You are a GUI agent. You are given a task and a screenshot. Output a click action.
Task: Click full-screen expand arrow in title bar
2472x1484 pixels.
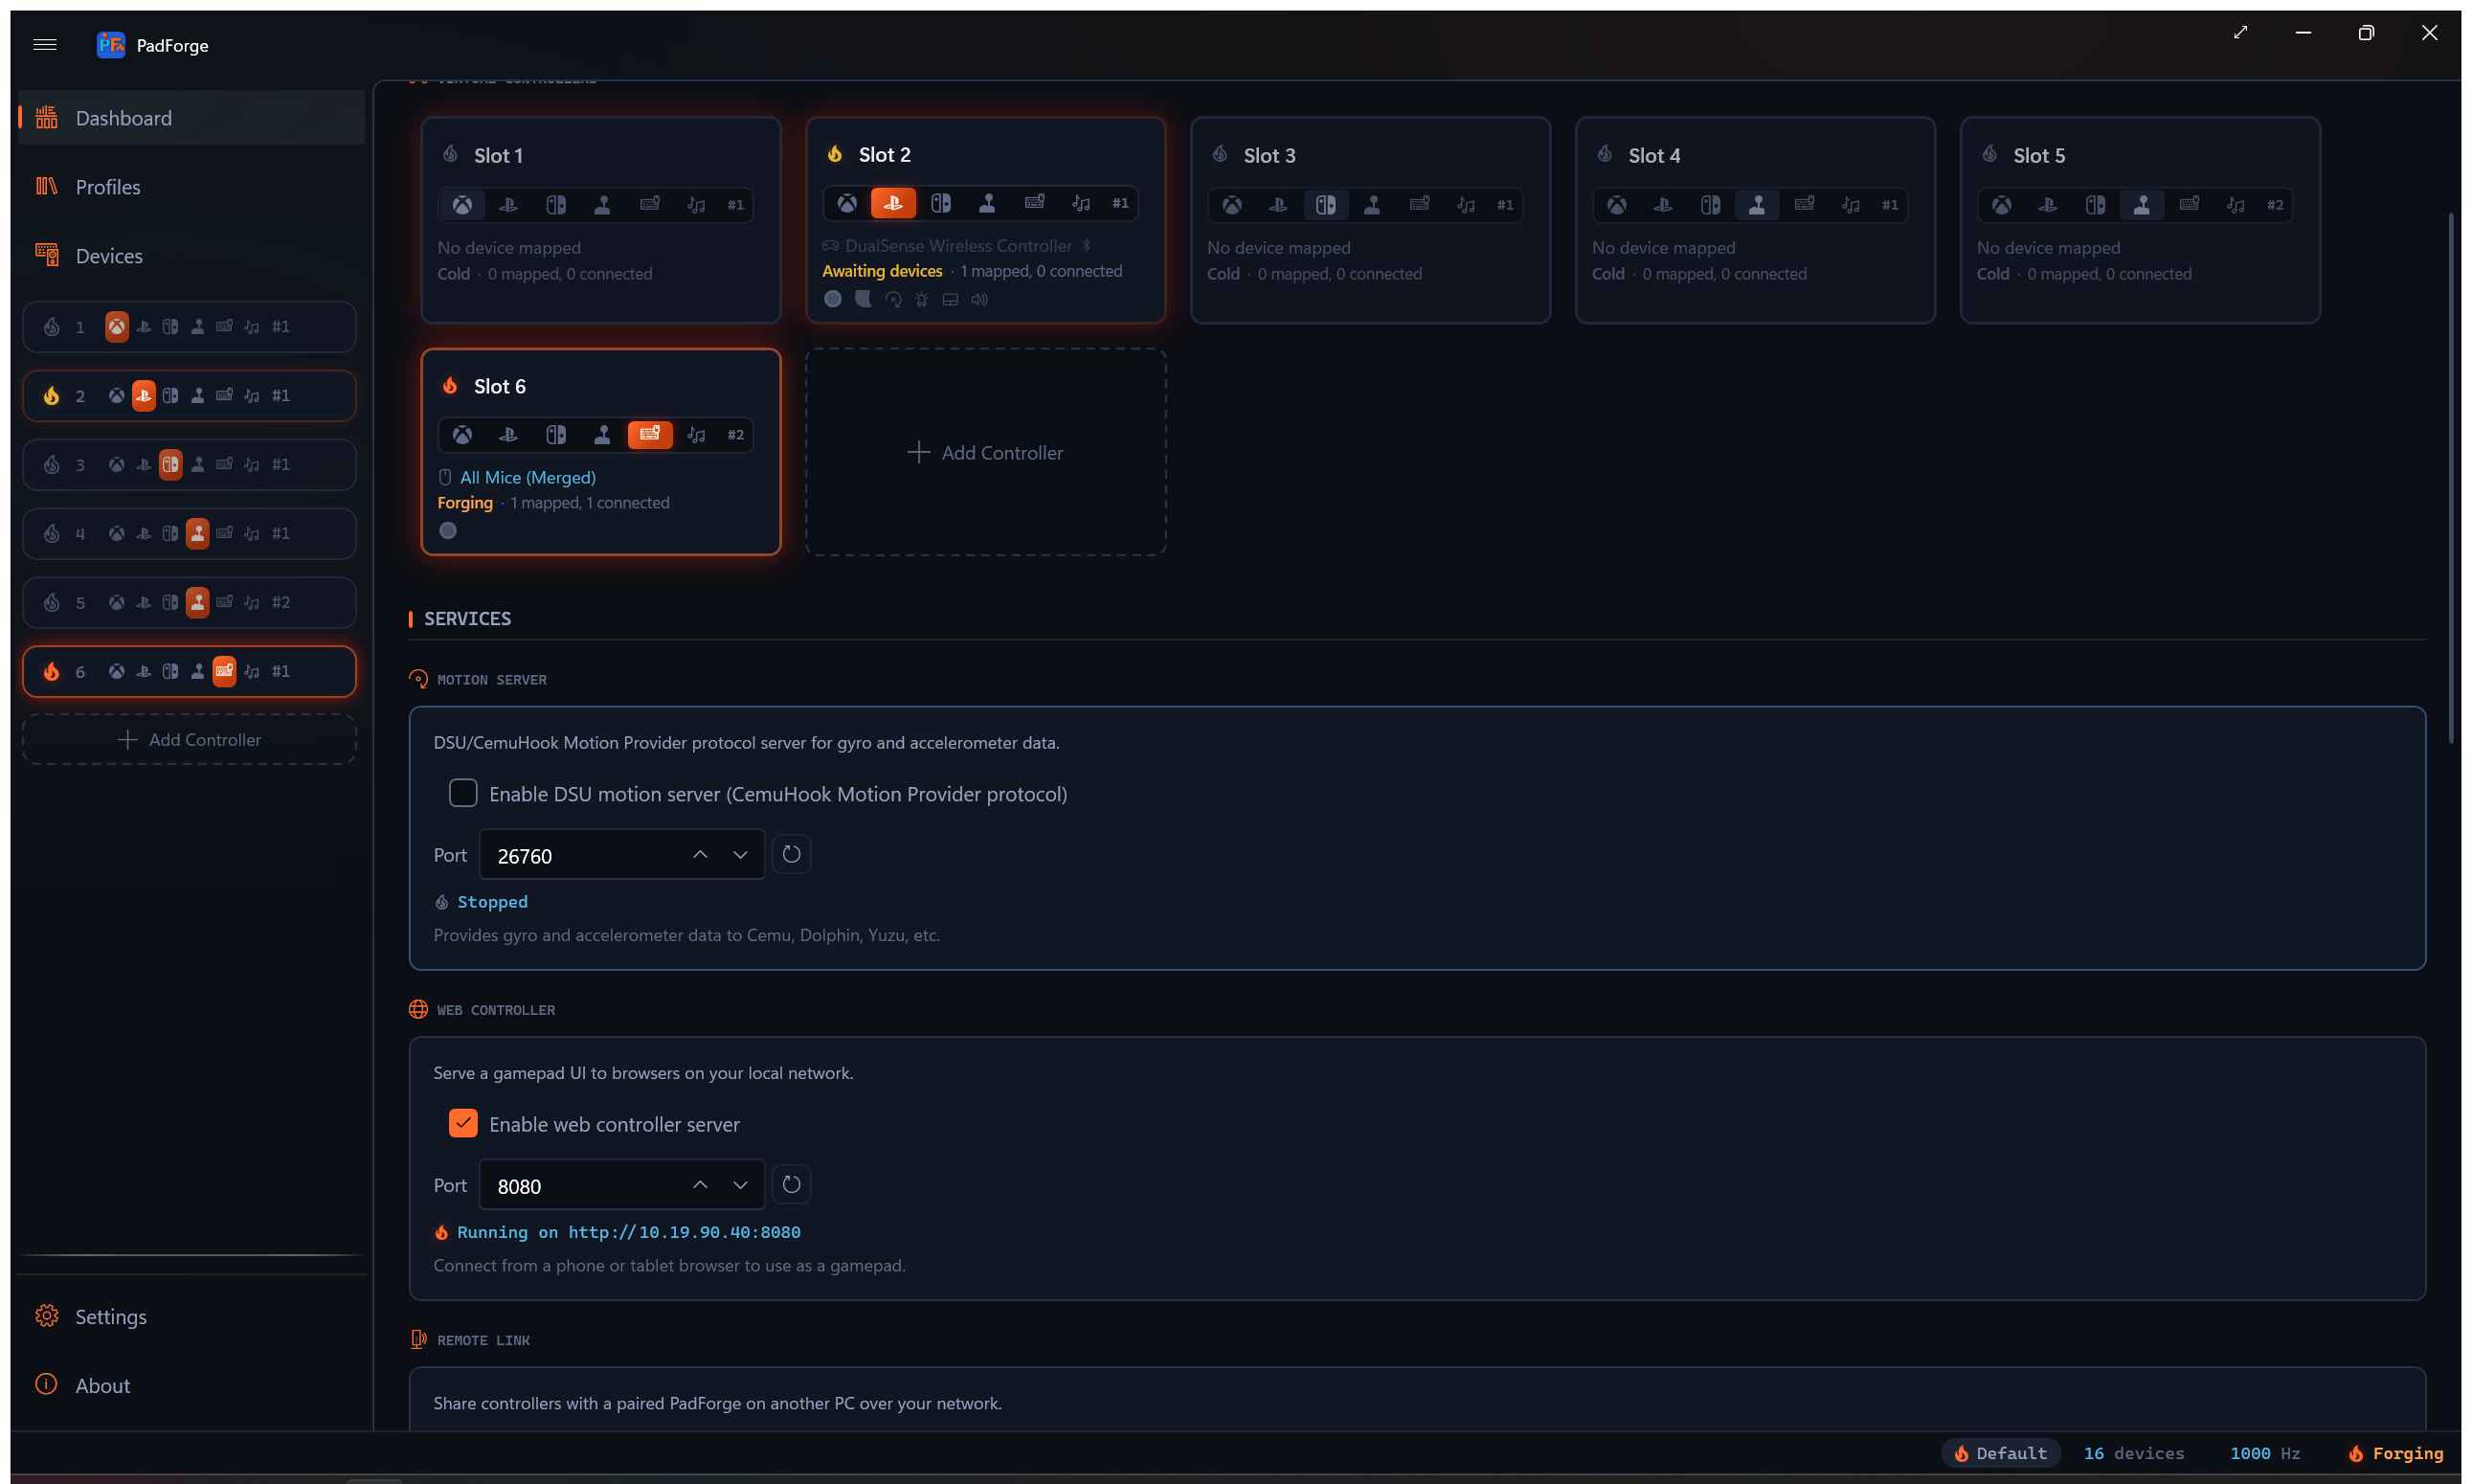pyautogui.click(x=2241, y=33)
